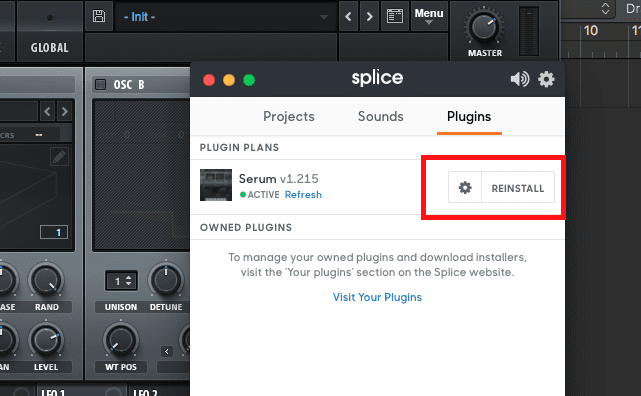Open the Visit Your Plugins link
The image size is (641, 396).
(377, 297)
